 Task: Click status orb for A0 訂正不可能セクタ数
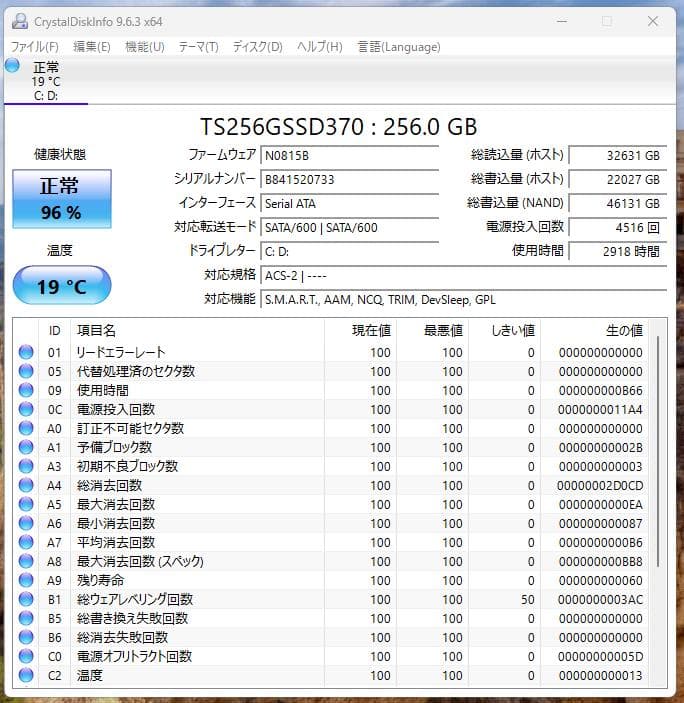point(26,428)
